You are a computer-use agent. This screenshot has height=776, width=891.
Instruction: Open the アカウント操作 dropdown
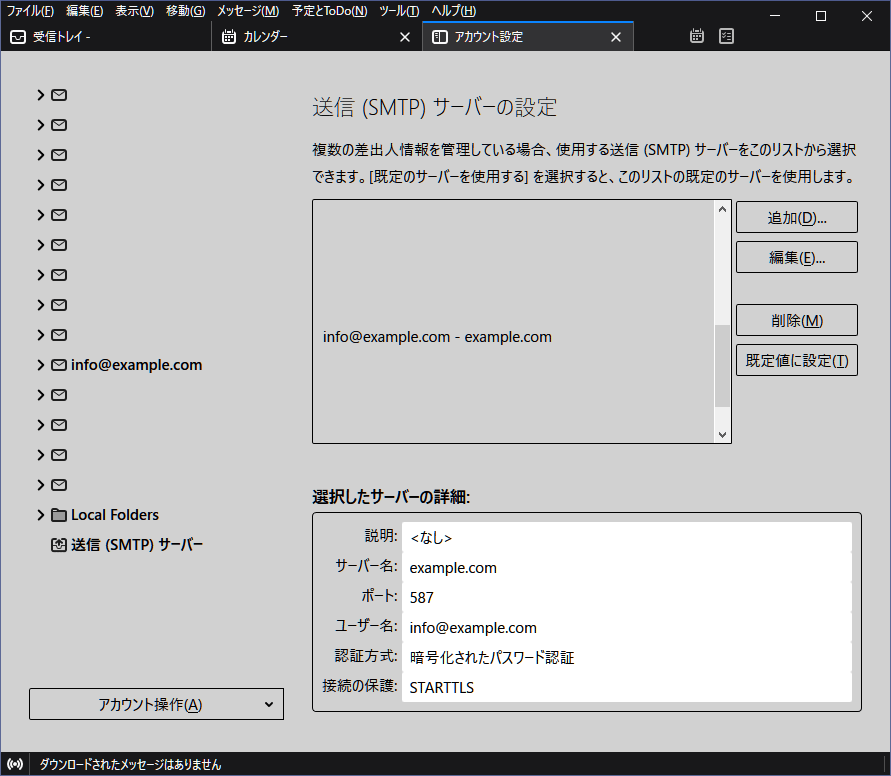tap(156, 704)
